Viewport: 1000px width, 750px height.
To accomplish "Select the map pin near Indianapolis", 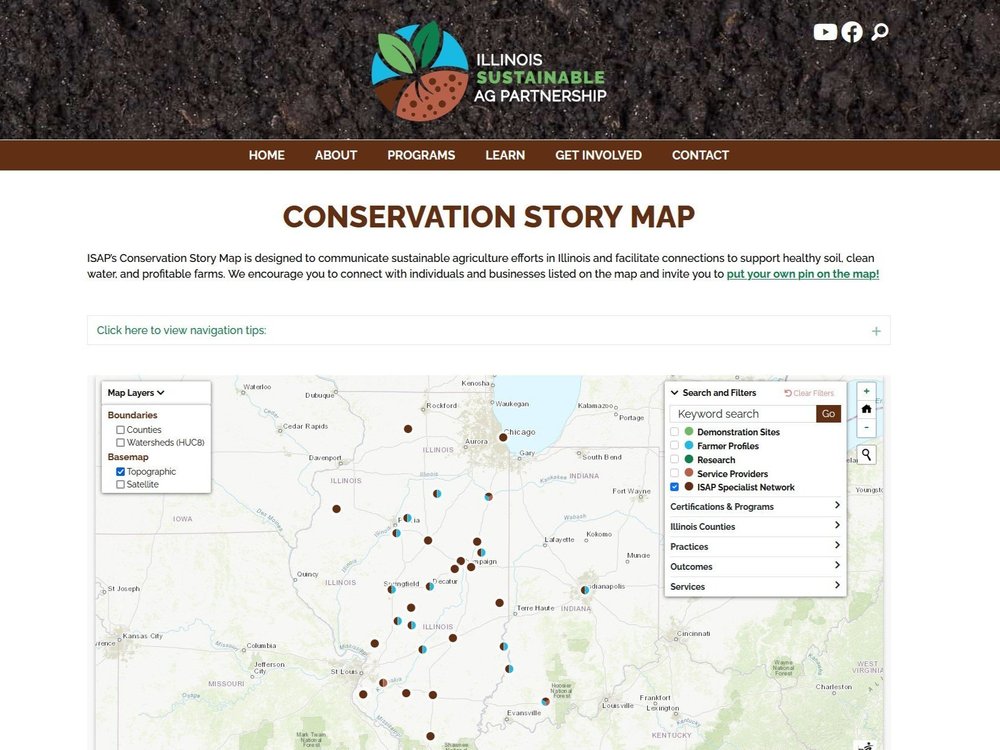I will [585, 590].
